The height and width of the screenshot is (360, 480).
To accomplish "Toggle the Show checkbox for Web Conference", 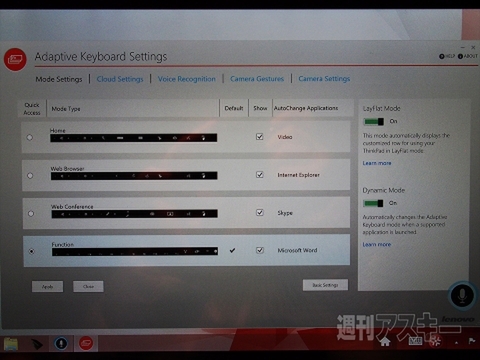I will [x=260, y=212].
